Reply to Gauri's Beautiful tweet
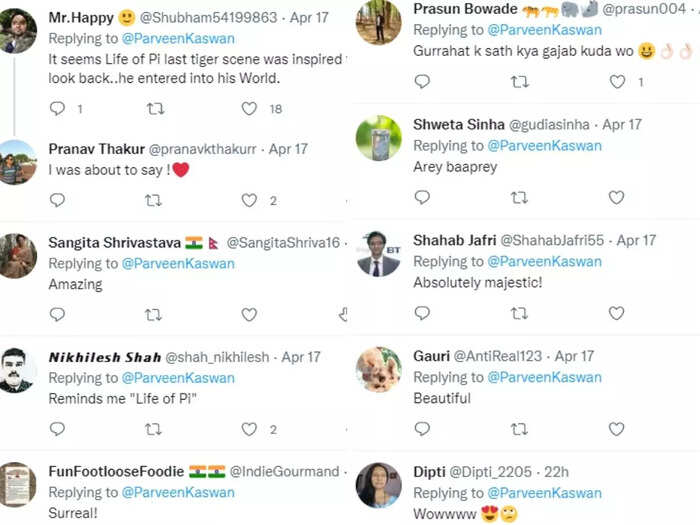Image resolution: width=700 pixels, height=525 pixels. pos(422,429)
